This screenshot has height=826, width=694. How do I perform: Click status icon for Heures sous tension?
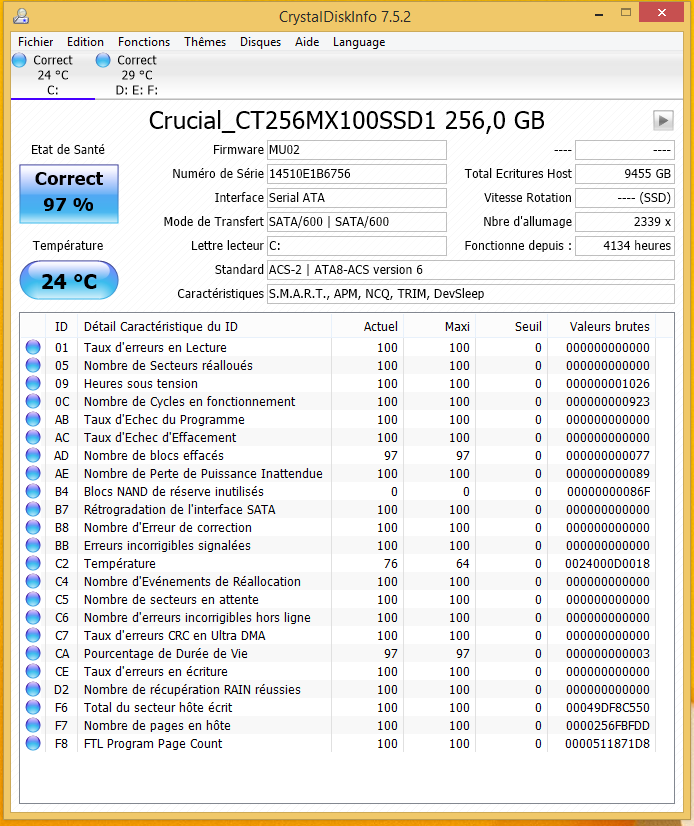(33, 383)
